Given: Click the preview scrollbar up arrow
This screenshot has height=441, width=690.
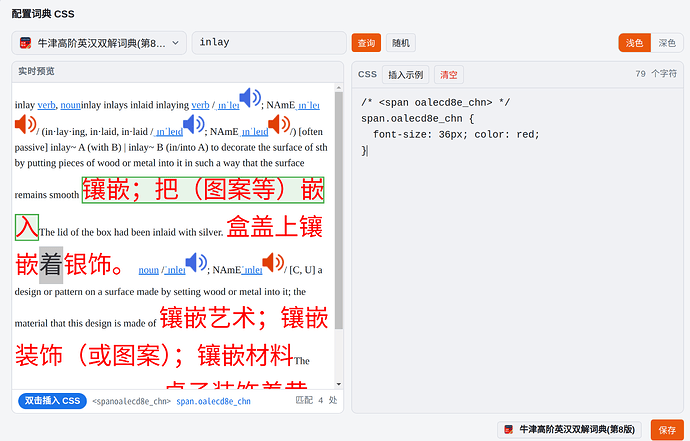Looking at the screenshot, I should (338, 88).
